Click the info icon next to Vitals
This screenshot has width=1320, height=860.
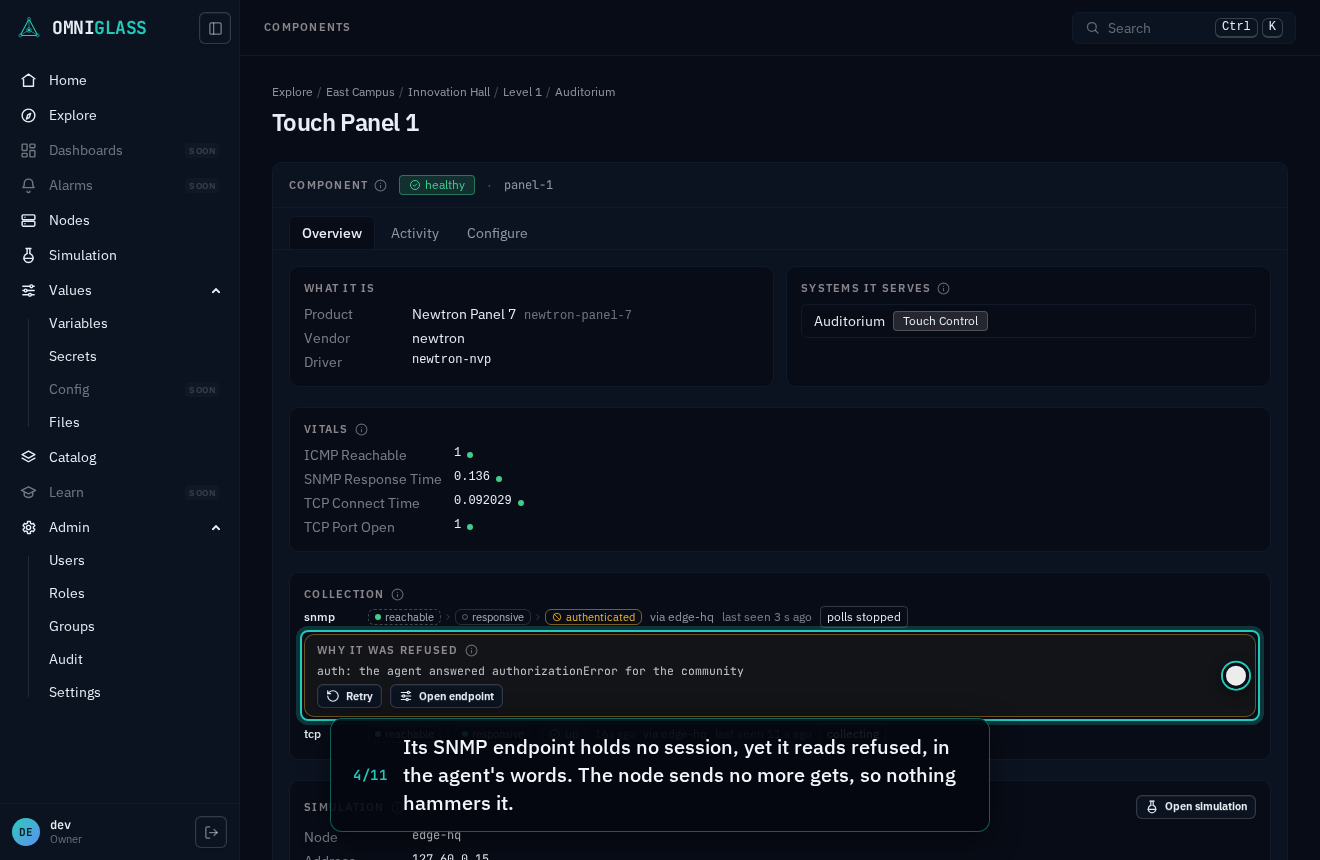[362, 429]
